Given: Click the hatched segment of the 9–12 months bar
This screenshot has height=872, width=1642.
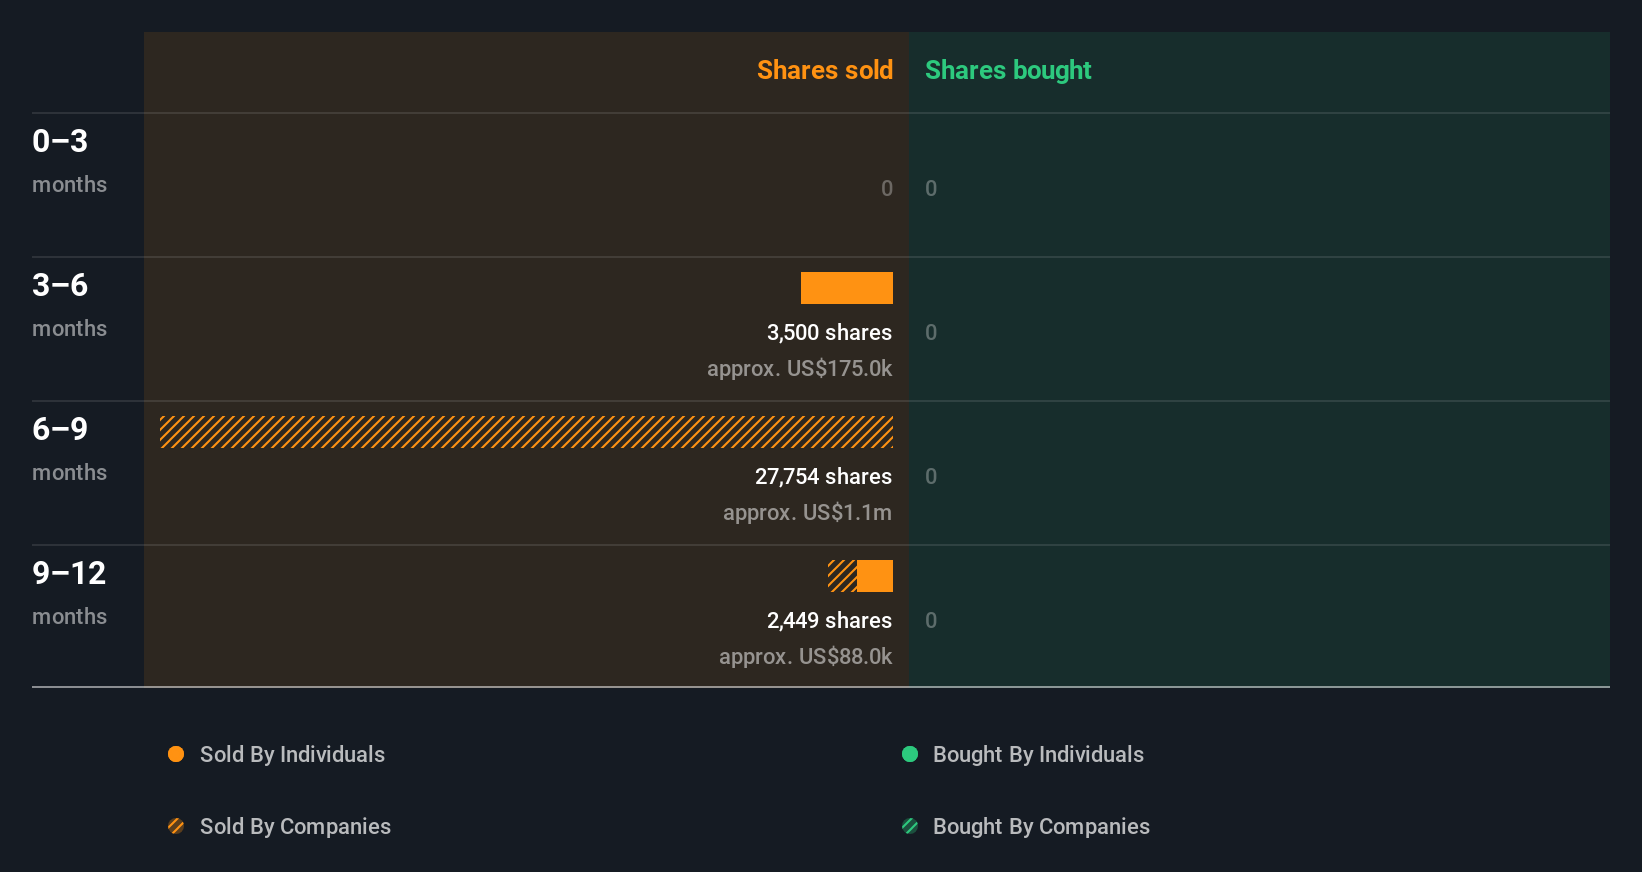Looking at the screenshot, I should tap(842, 576).
